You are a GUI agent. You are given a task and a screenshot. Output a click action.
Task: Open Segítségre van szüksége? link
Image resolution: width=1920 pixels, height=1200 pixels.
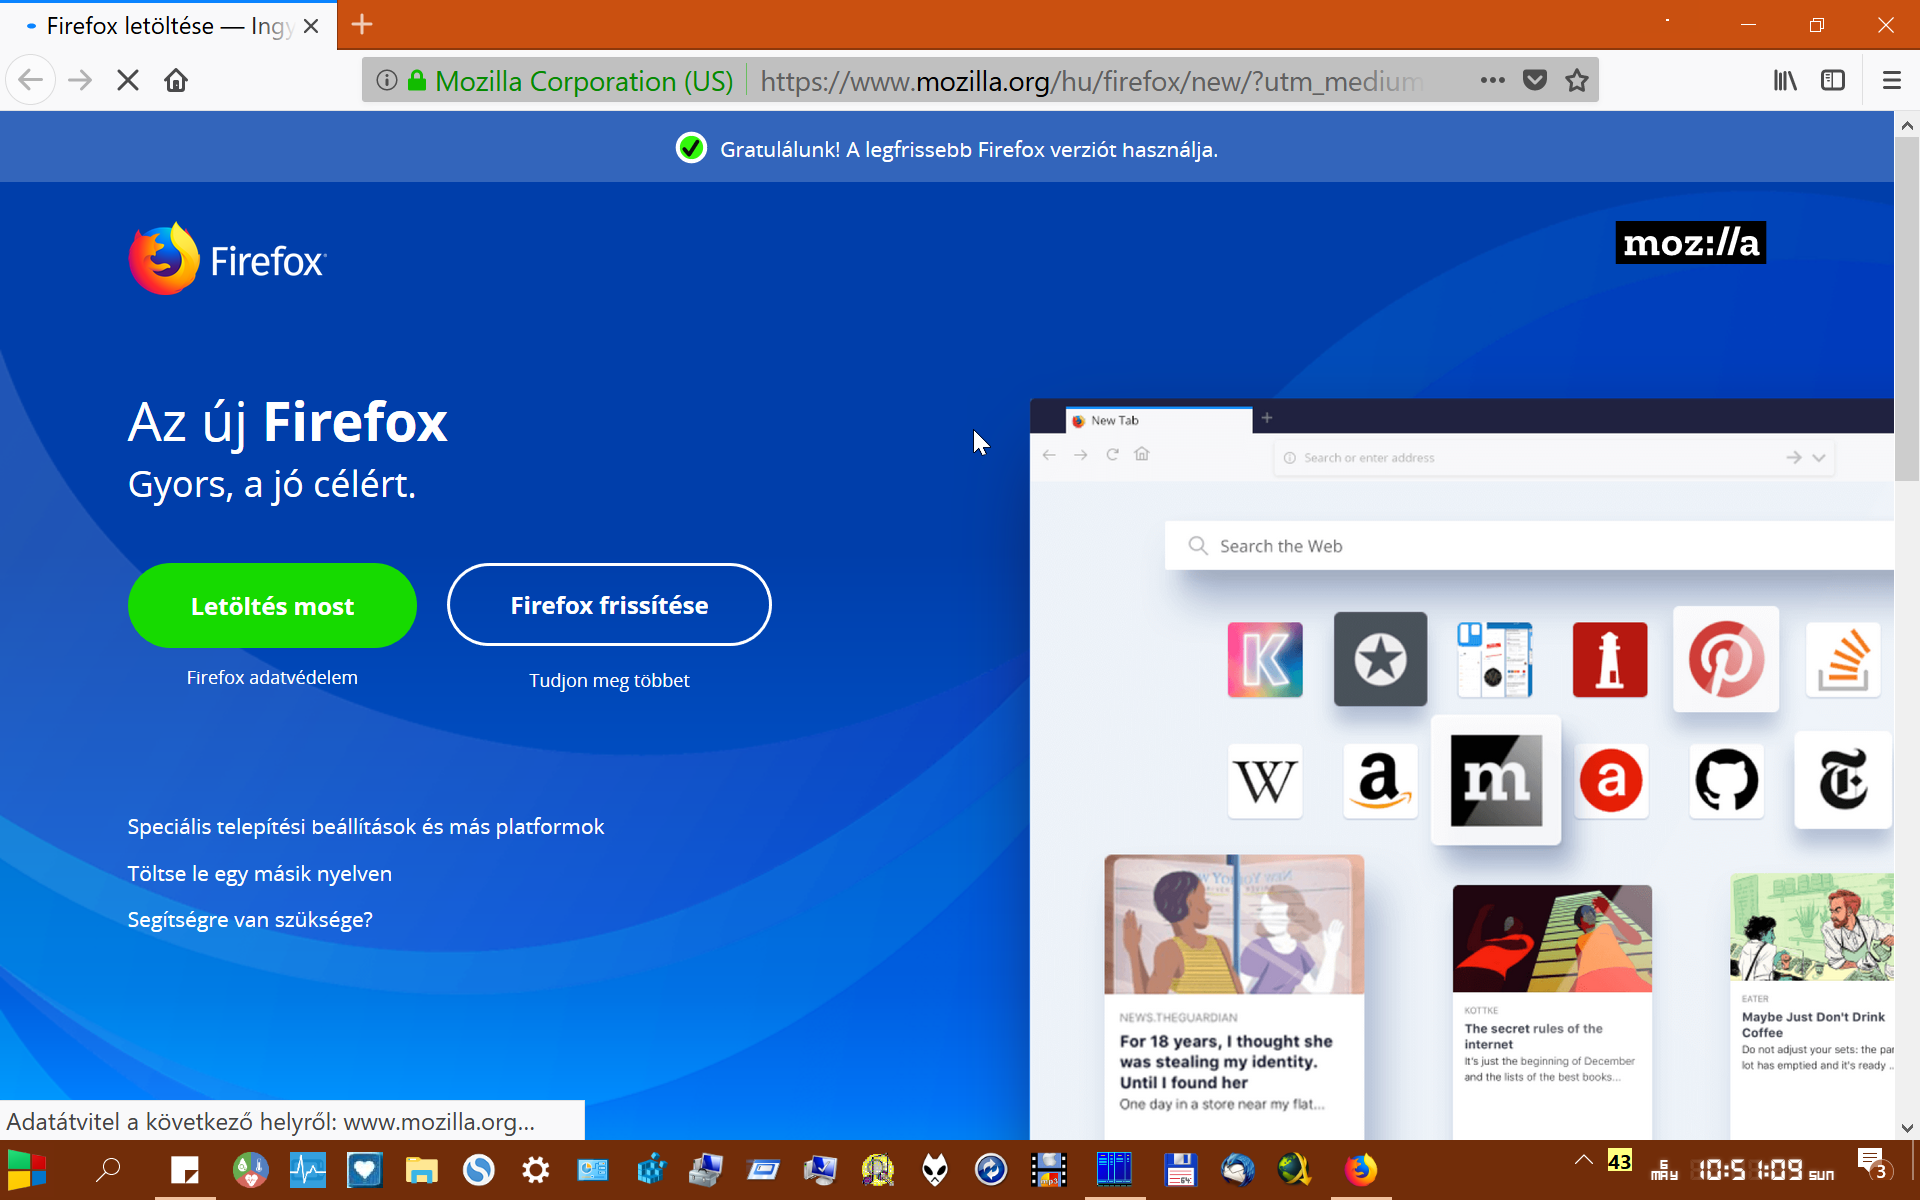click(250, 919)
